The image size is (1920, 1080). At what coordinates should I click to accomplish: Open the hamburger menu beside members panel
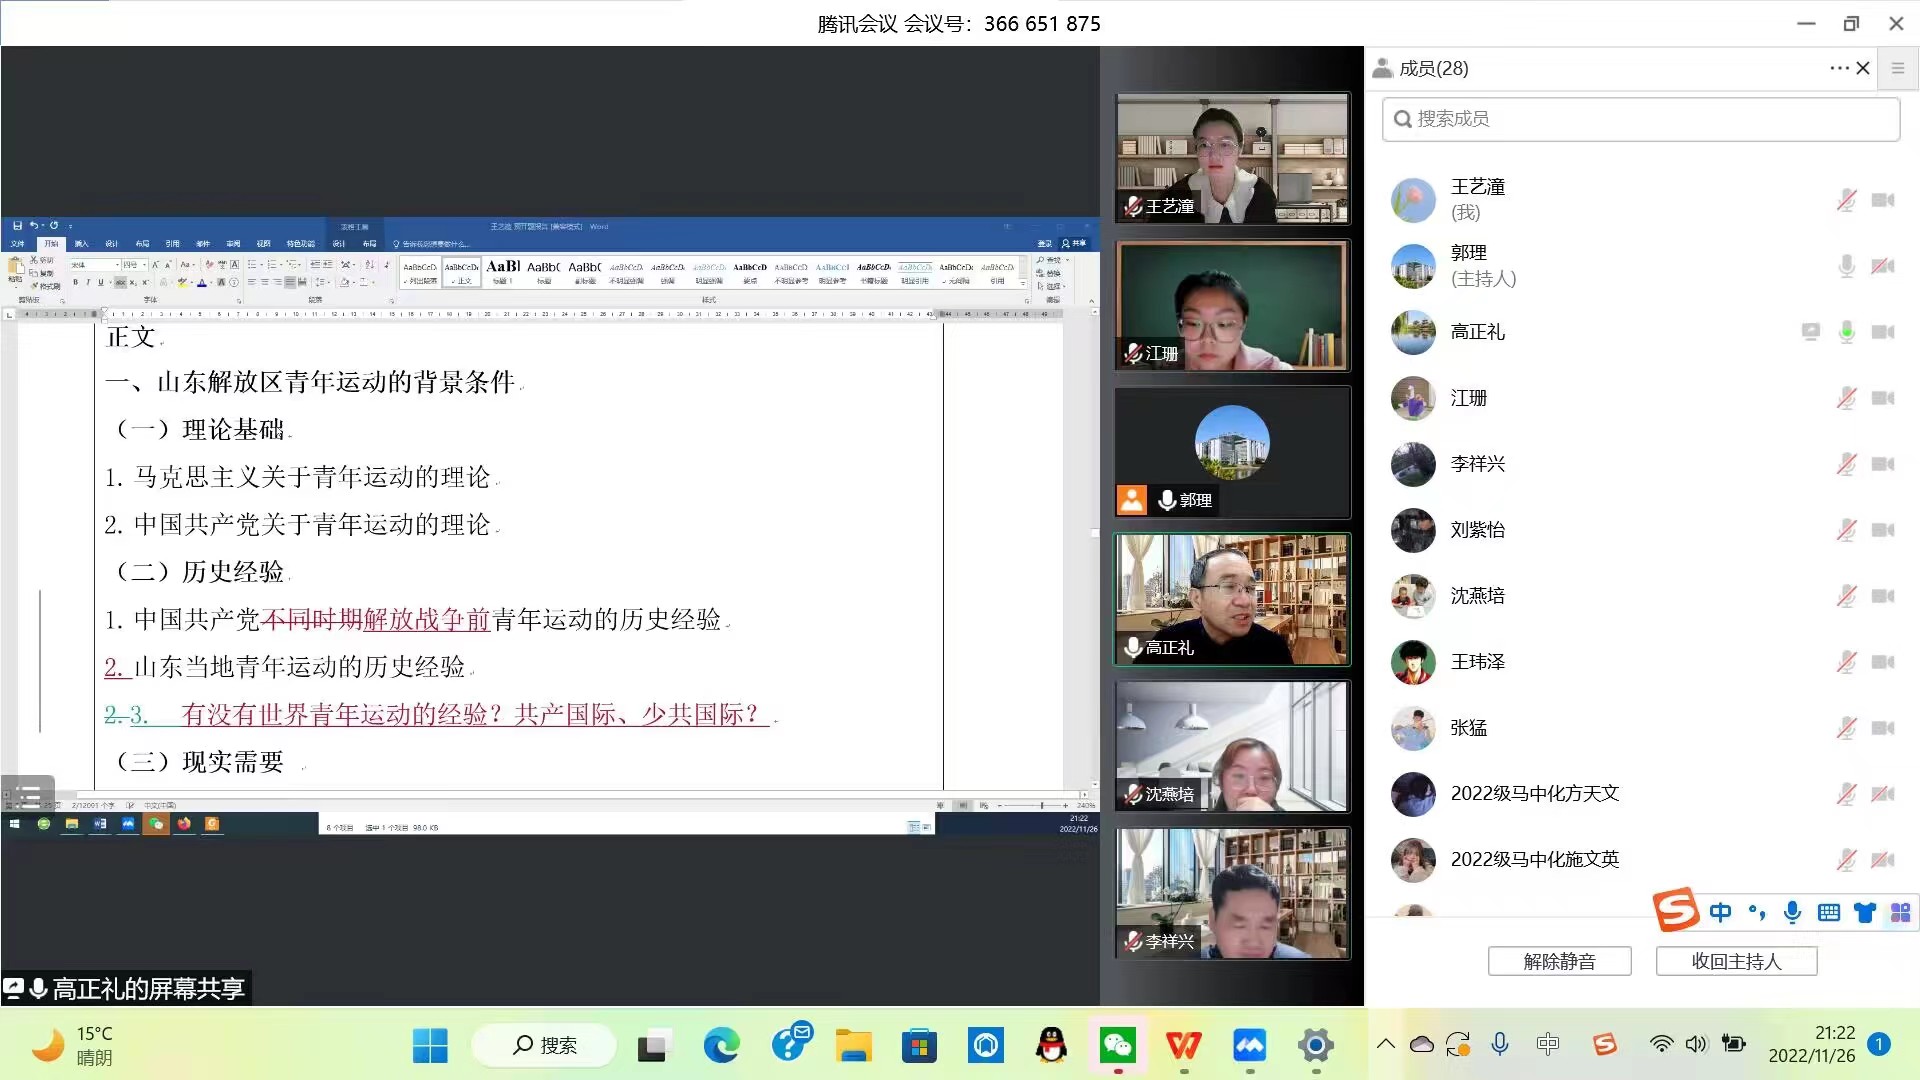[1897, 68]
